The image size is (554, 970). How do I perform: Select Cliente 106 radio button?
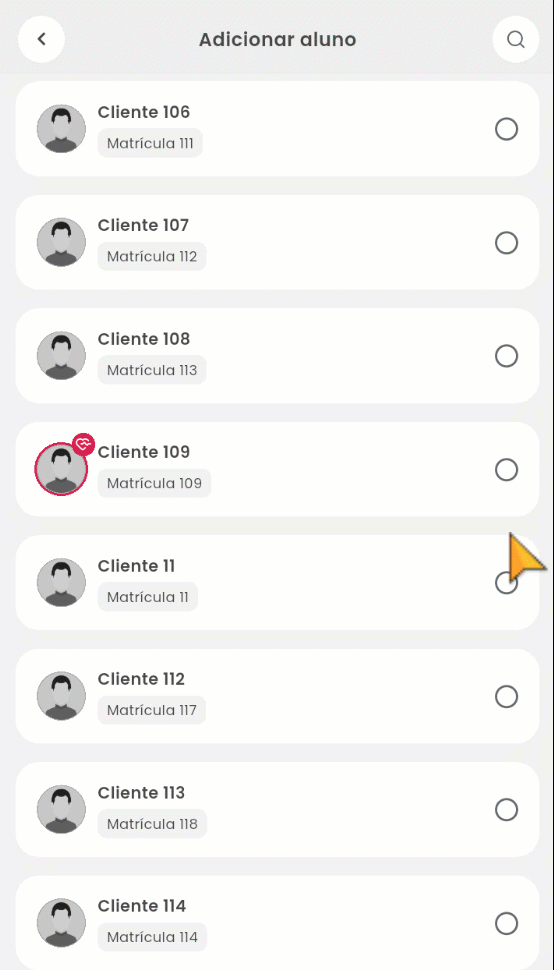click(x=506, y=129)
